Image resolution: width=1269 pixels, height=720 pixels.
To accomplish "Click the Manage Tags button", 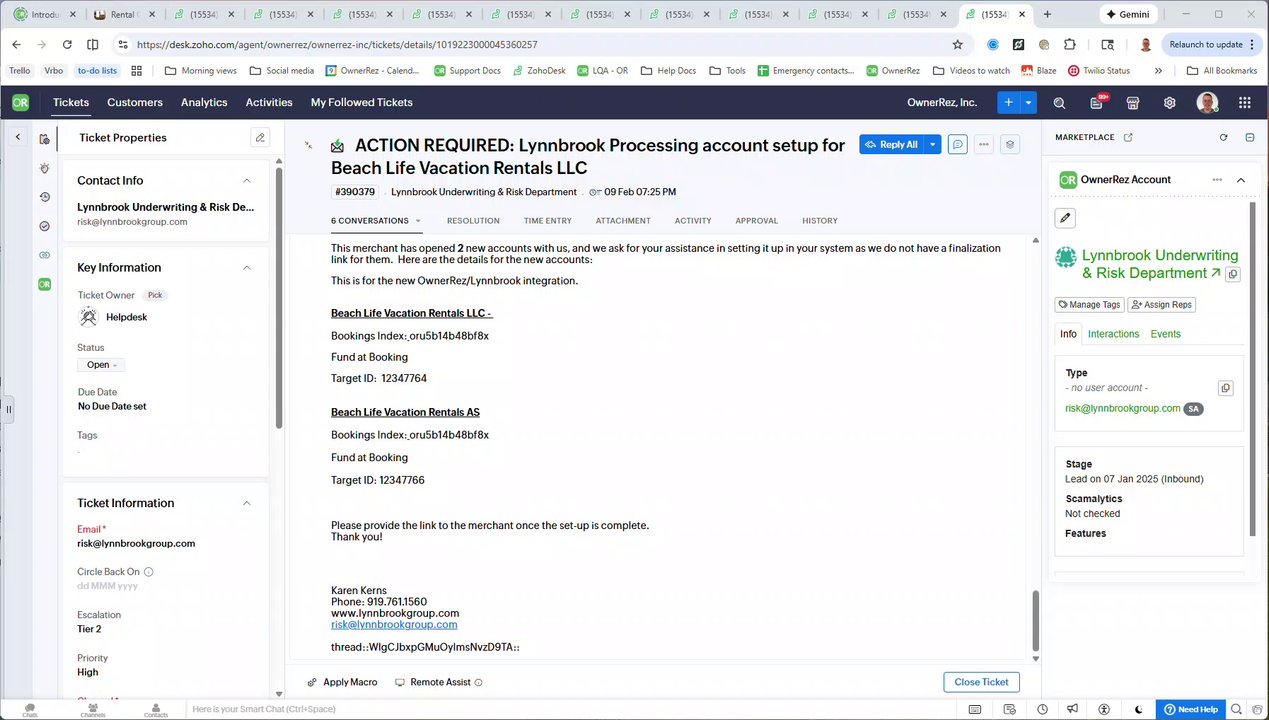I will tap(1089, 304).
